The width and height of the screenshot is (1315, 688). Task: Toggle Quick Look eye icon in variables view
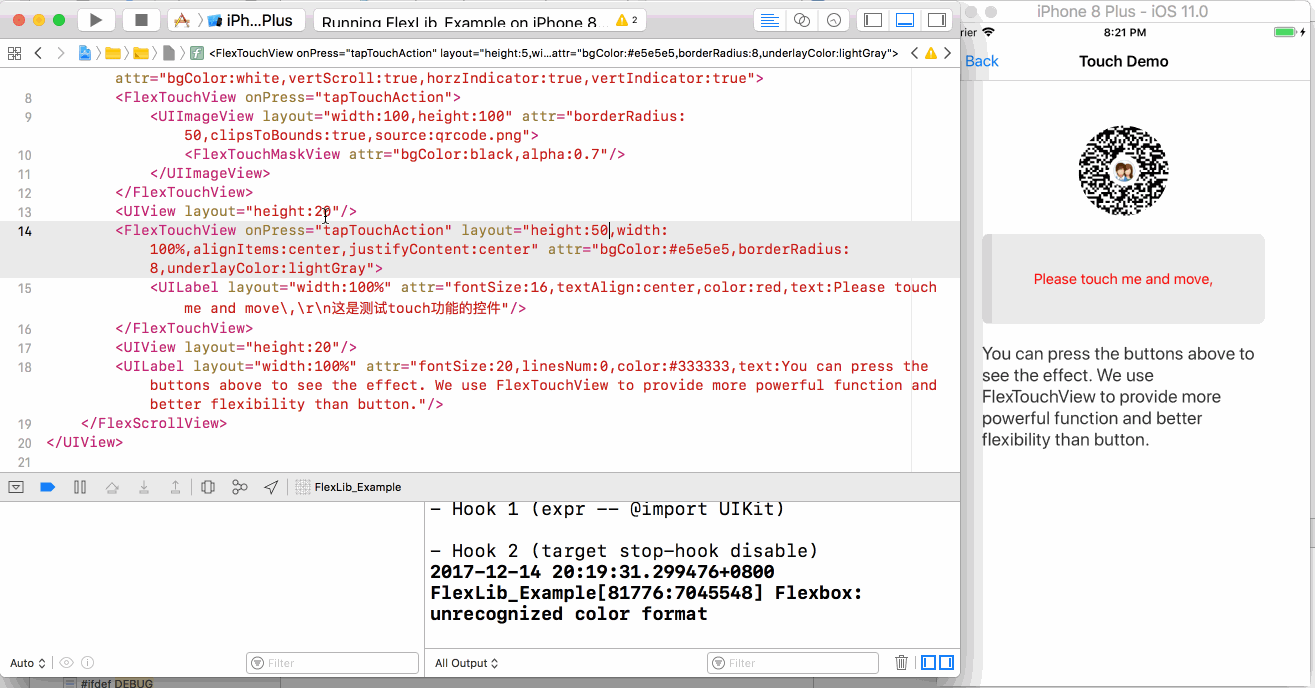tap(67, 663)
